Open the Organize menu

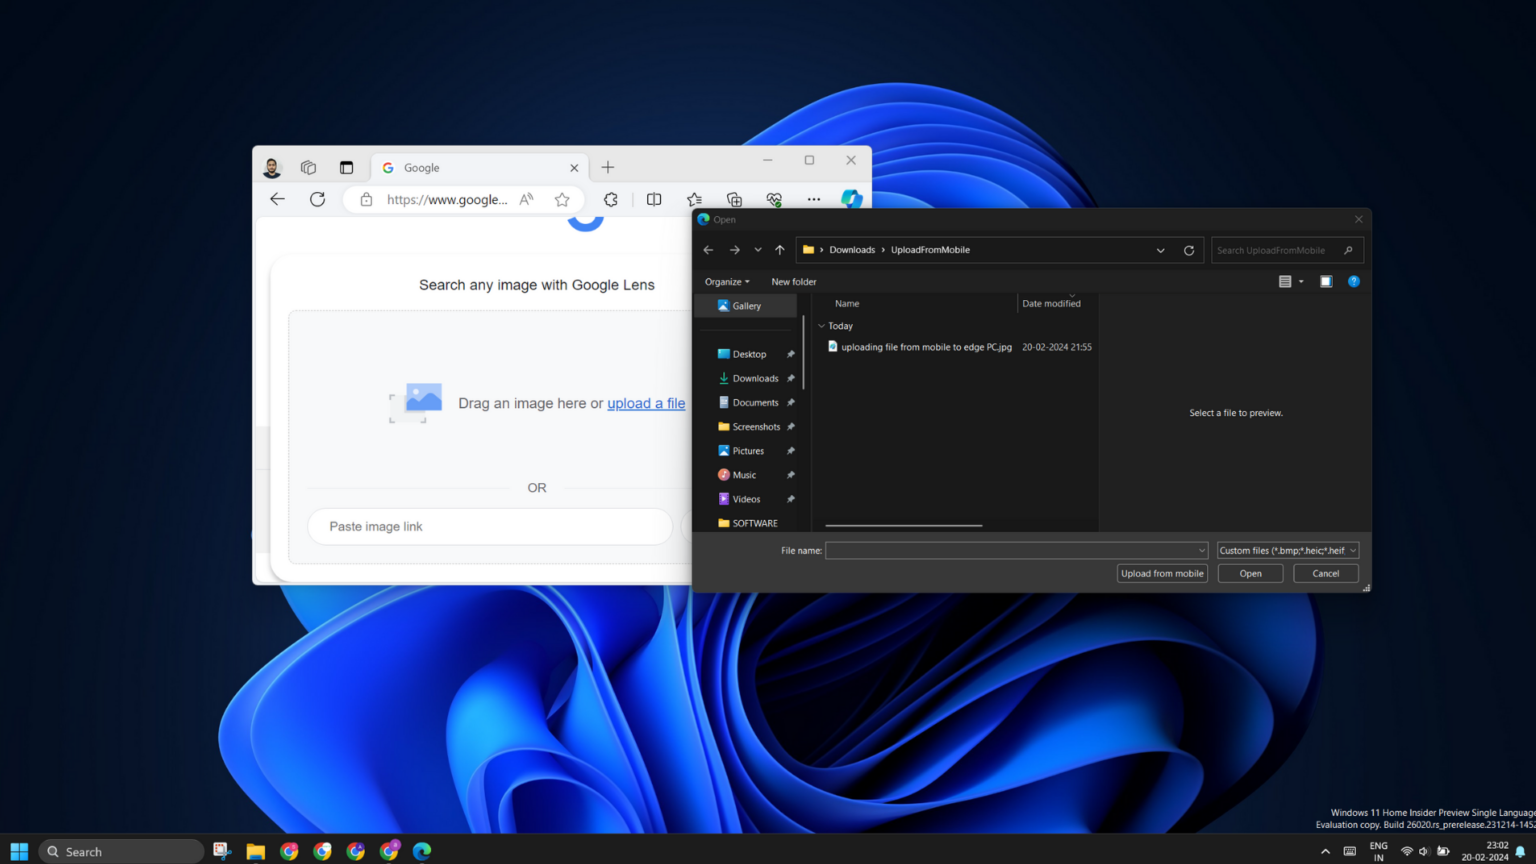click(727, 281)
